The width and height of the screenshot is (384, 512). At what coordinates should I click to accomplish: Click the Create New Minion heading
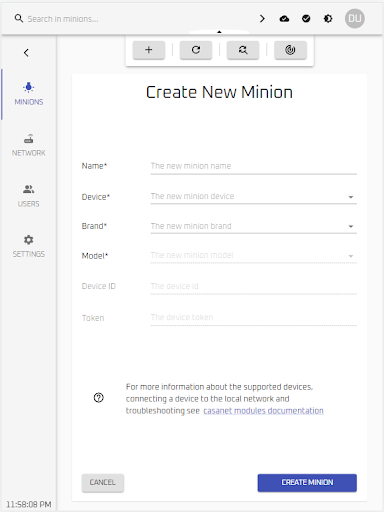219,92
